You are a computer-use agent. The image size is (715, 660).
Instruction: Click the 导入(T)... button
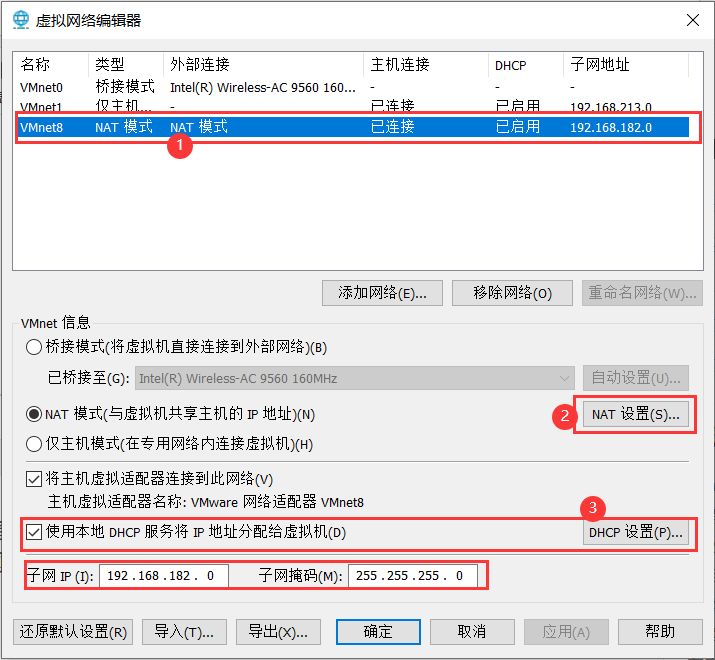pyautogui.click(x=184, y=632)
